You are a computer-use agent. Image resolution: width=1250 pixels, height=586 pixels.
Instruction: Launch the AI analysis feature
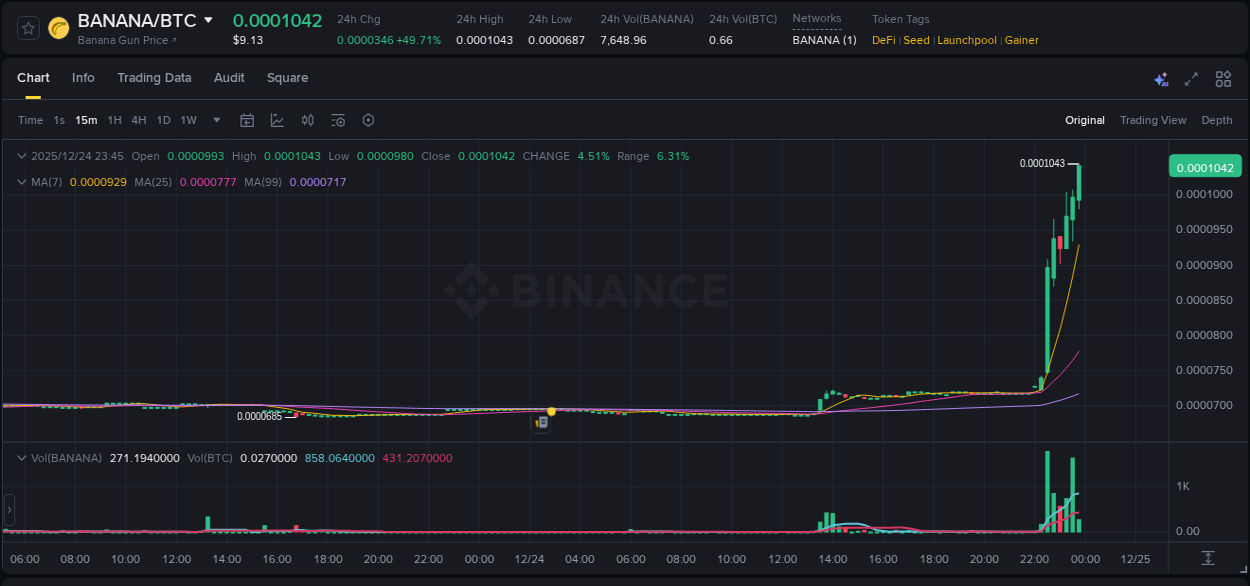[1161, 78]
